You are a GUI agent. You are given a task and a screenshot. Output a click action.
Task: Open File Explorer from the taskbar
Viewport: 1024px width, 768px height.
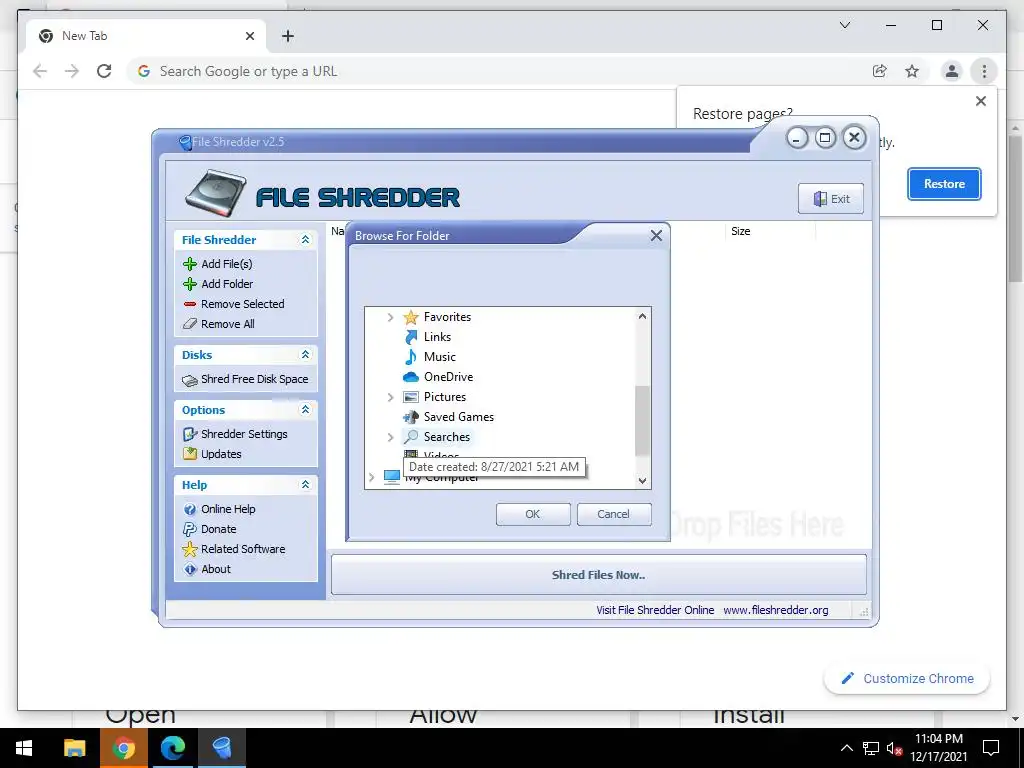pyautogui.click(x=74, y=748)
